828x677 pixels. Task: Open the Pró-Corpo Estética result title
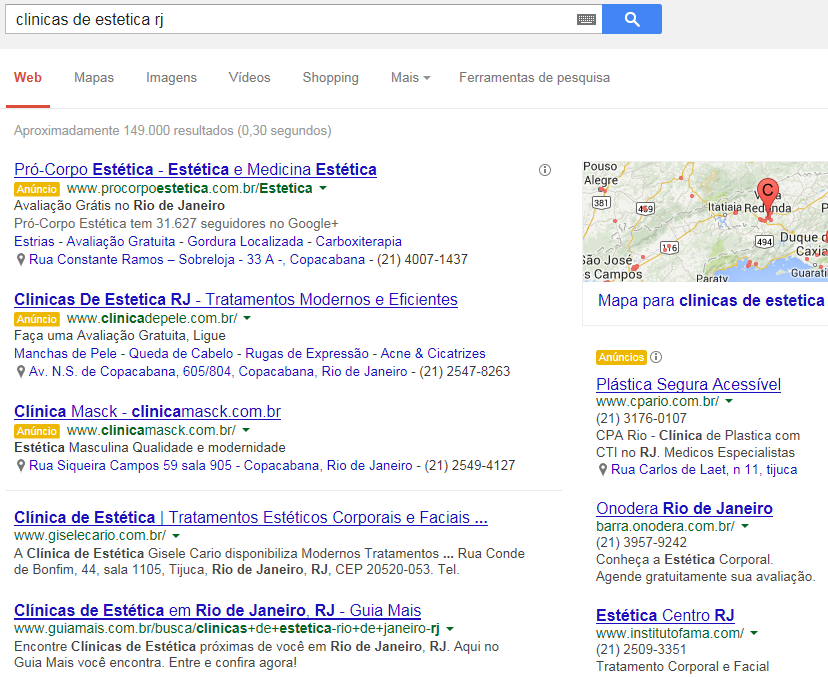(195, 170)
